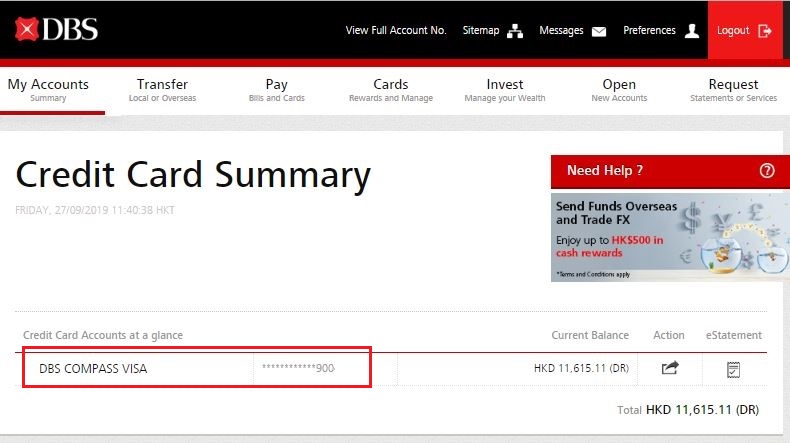The width and height of the screenshot is (790, 443).
Task: Open the Transfer menu
Action: pyautogui.click(x=162, y=90)
